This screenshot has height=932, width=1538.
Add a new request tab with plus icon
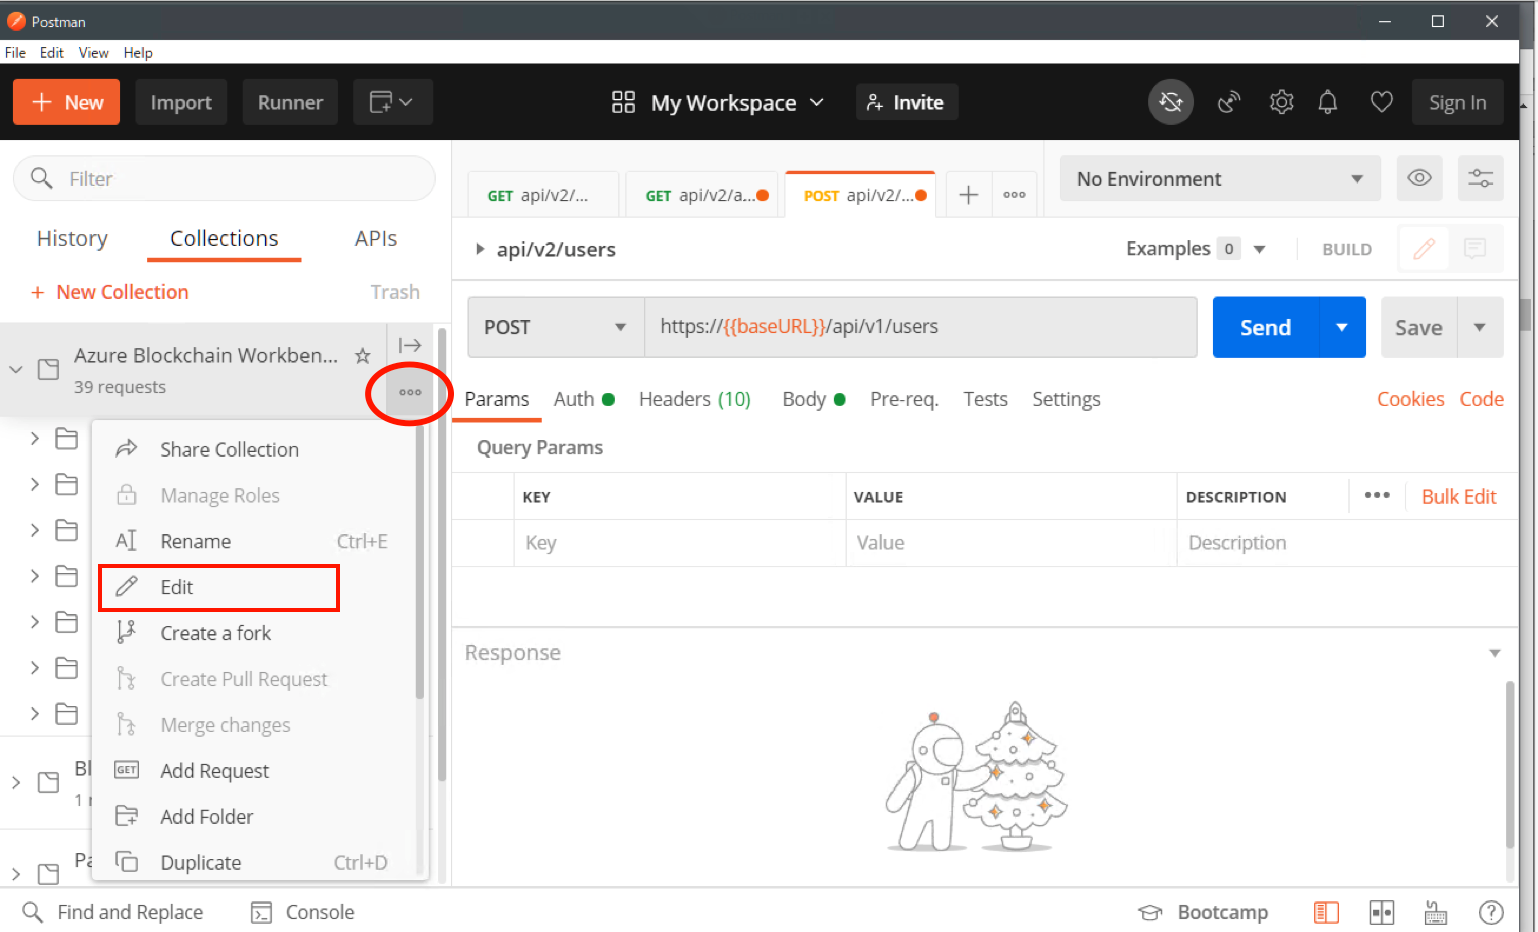click(968, 195)
